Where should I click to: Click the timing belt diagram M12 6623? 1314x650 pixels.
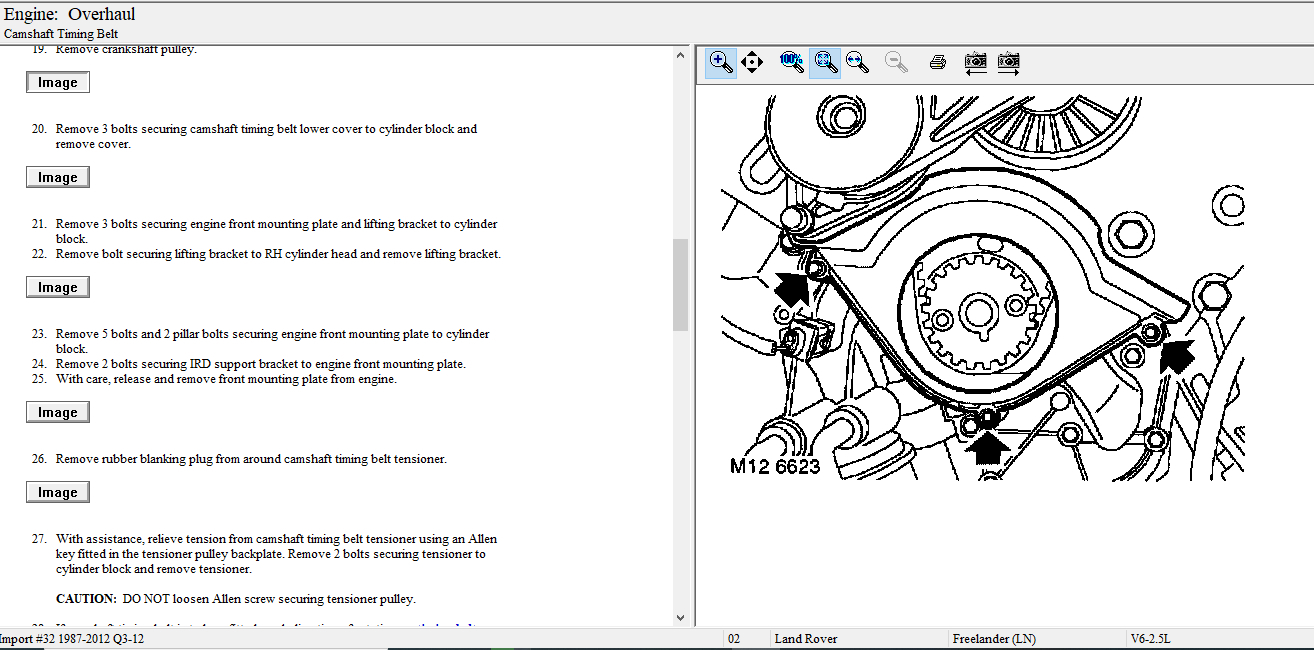(x=980, y=290)
